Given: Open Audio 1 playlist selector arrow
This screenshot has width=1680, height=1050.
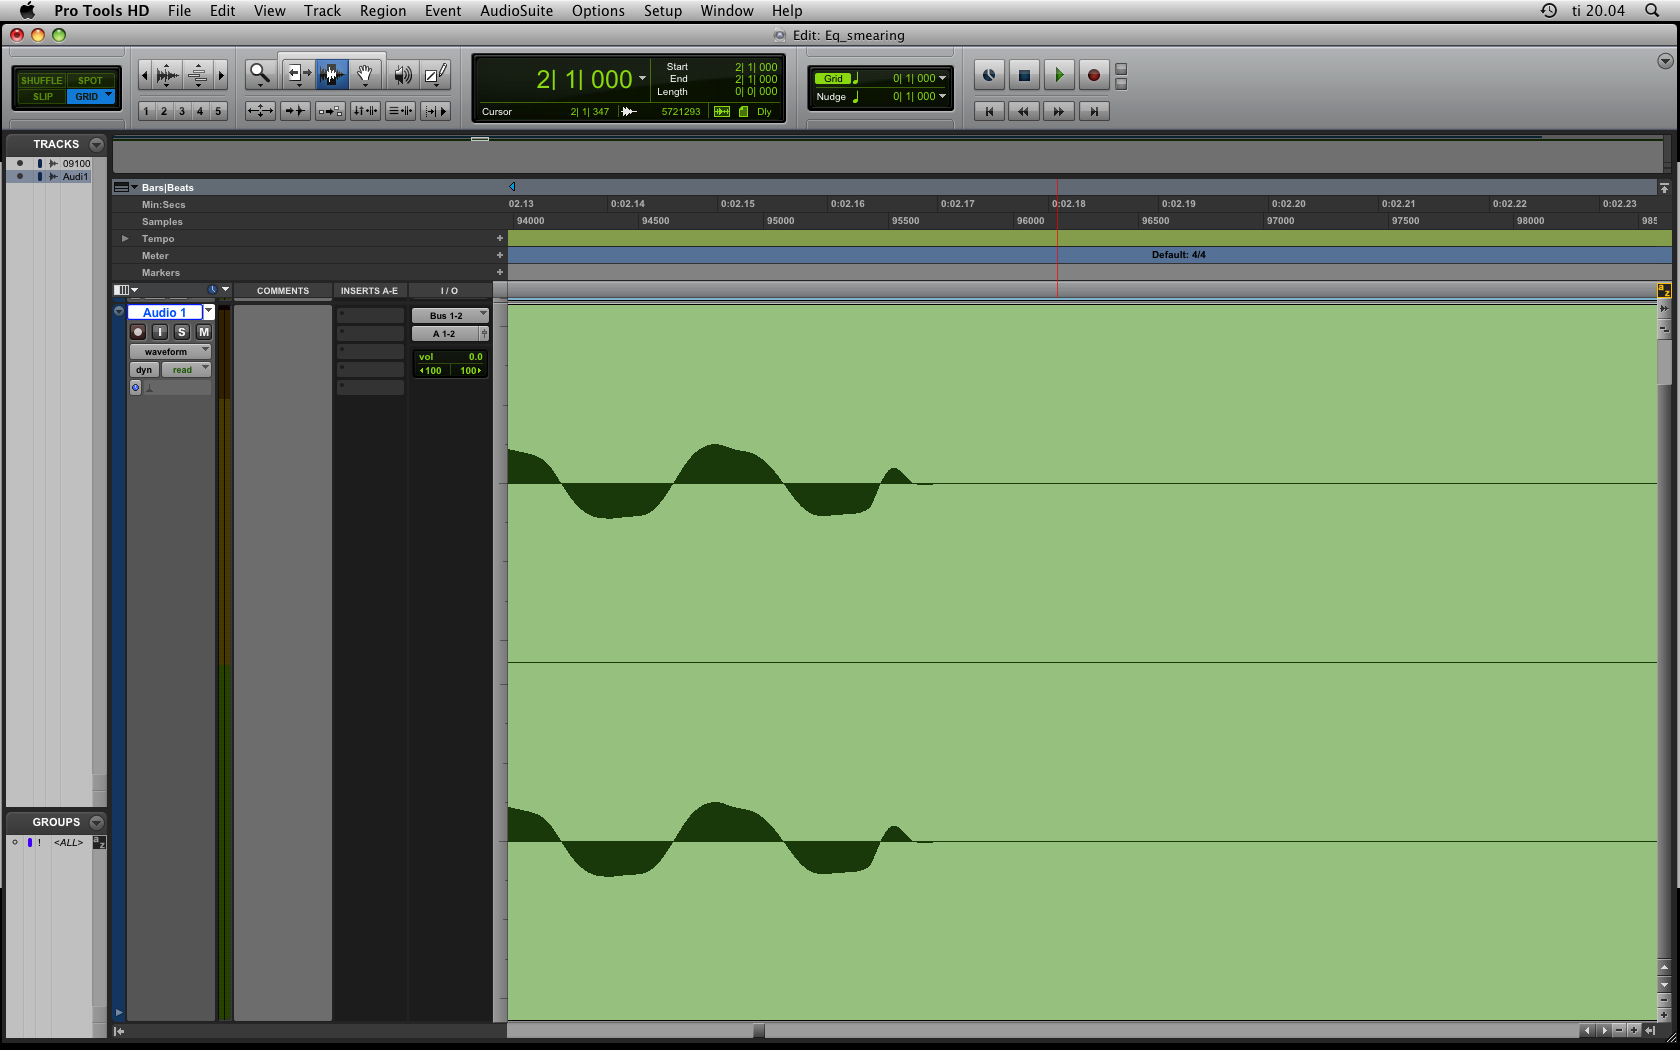Looking at the screenshot, I should [209, 312].
